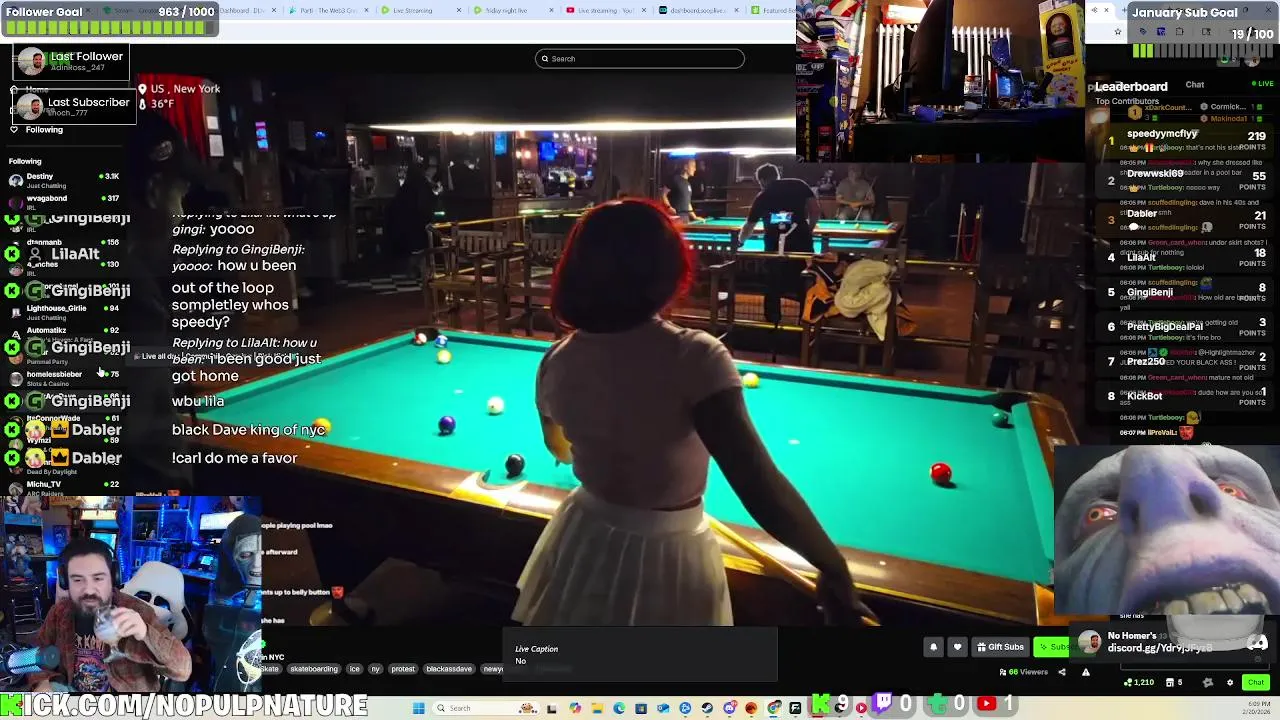Click the 'blacksdave' stream tag
This screenshot has width=1280, height=720.
click(x=449, y=669)
